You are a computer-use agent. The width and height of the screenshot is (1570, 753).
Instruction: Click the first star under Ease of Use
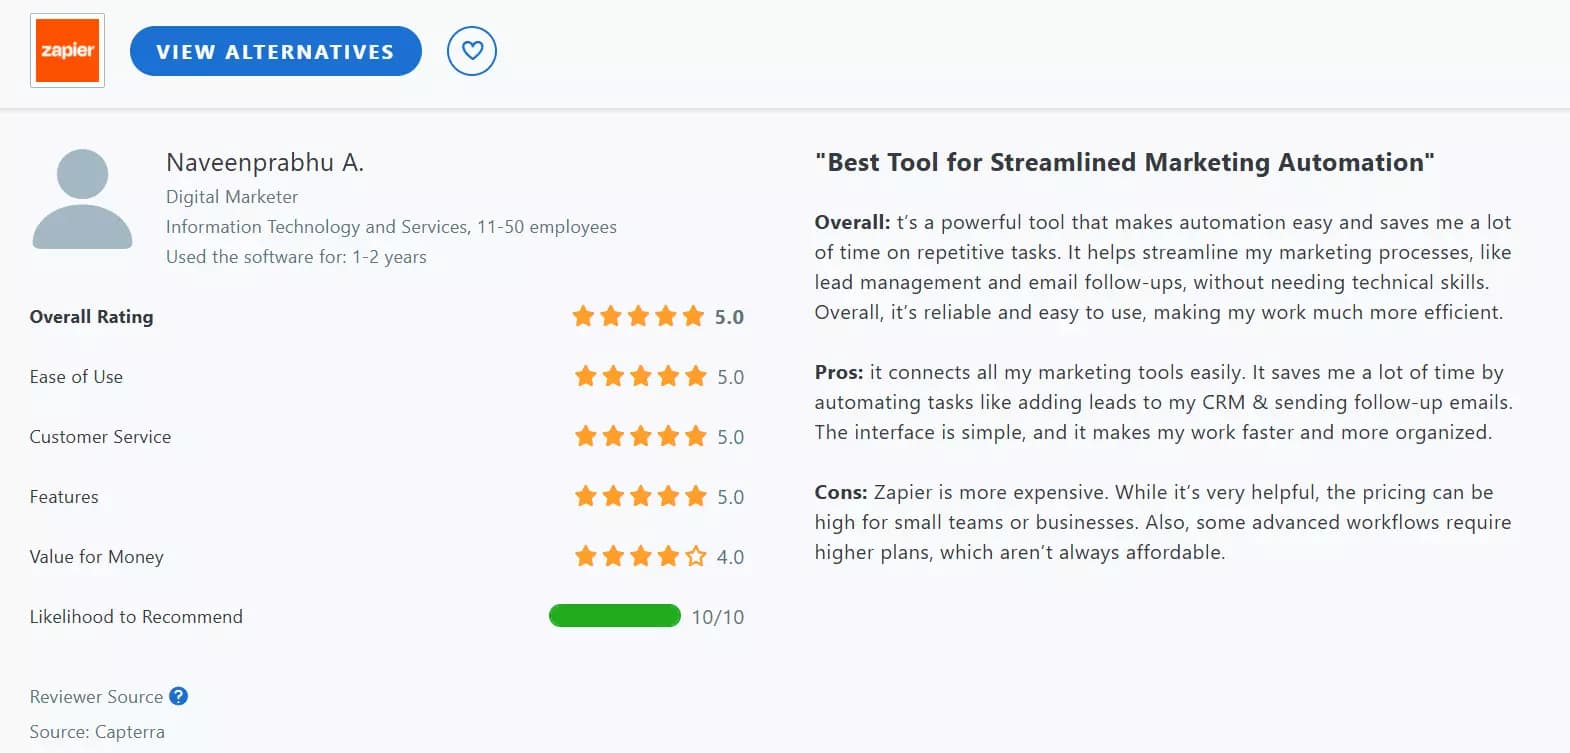tap(584, 376)
